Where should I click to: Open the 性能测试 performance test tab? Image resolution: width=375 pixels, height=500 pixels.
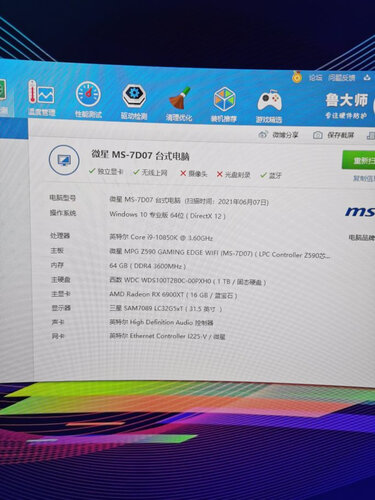pos(88,100)
